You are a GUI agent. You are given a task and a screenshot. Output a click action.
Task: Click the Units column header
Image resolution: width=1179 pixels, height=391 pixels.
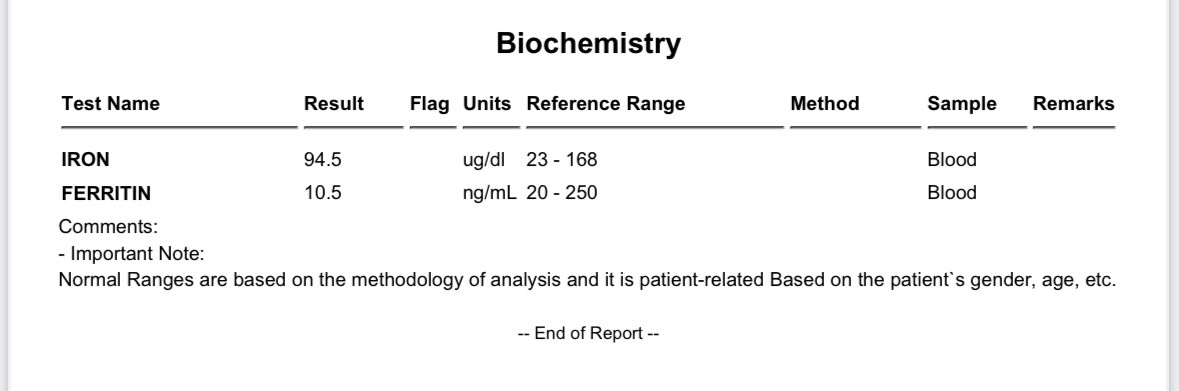click(x=486, y=104)
